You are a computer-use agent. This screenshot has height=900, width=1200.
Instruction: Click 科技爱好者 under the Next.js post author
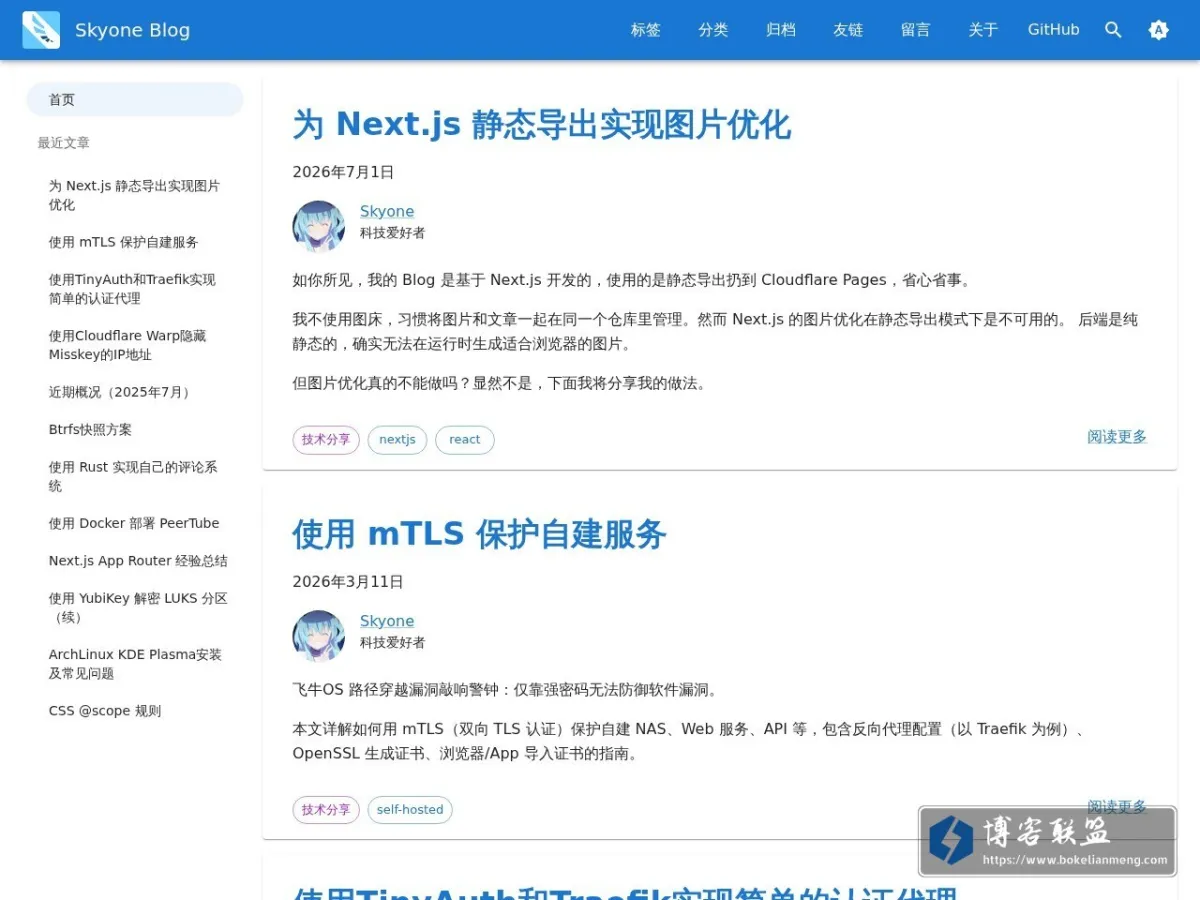[x=393, y=233]
